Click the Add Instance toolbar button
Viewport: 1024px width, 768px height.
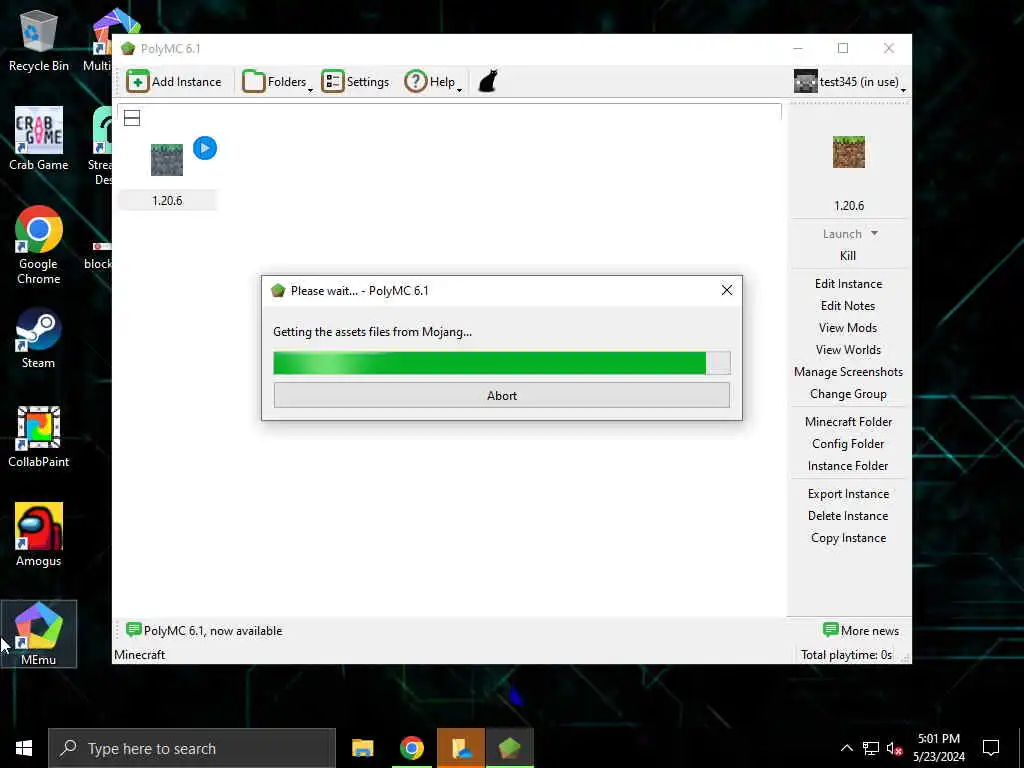pyautogui.click(x=174, y=82)
